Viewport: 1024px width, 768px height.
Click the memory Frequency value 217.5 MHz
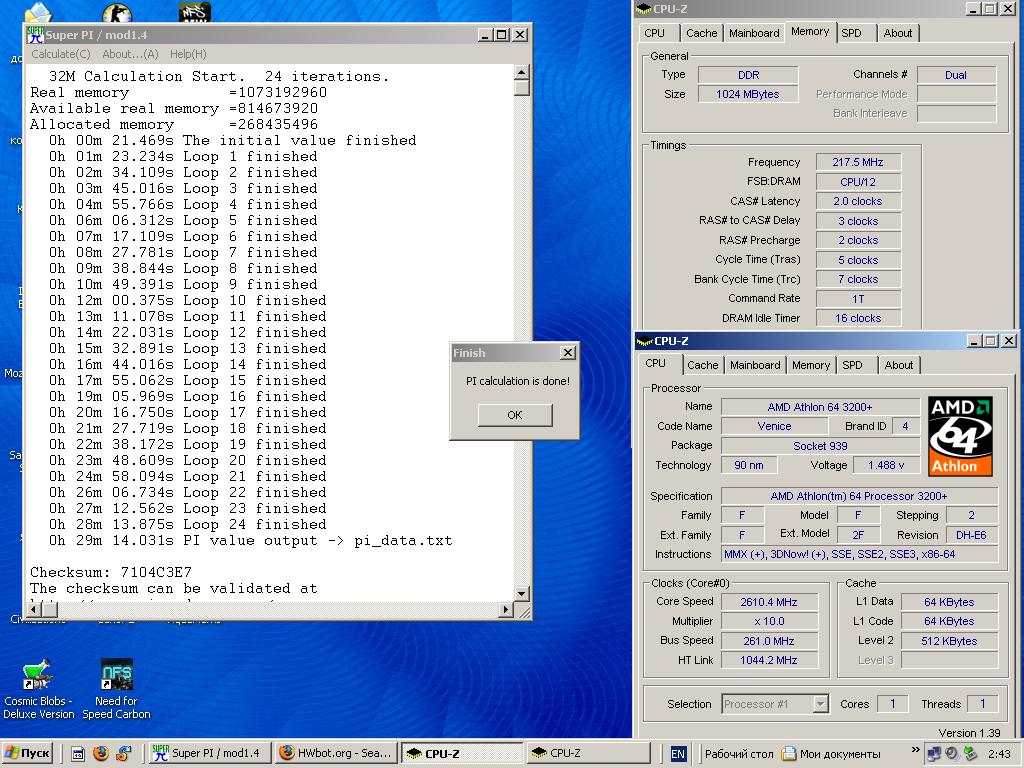(x=857, y=162)
